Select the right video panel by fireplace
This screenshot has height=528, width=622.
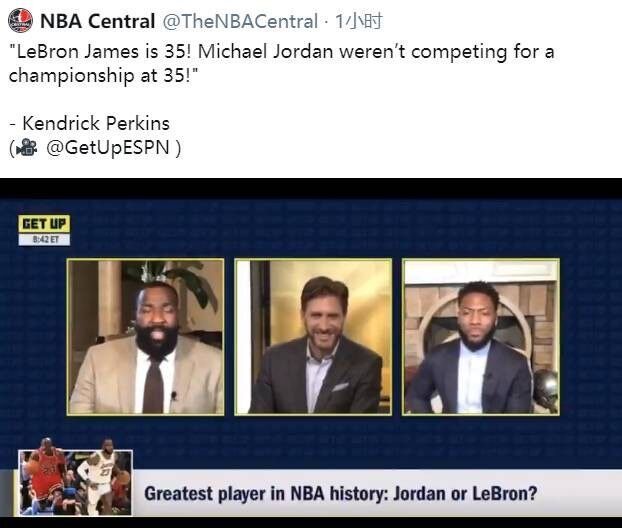tap(481, 337)
